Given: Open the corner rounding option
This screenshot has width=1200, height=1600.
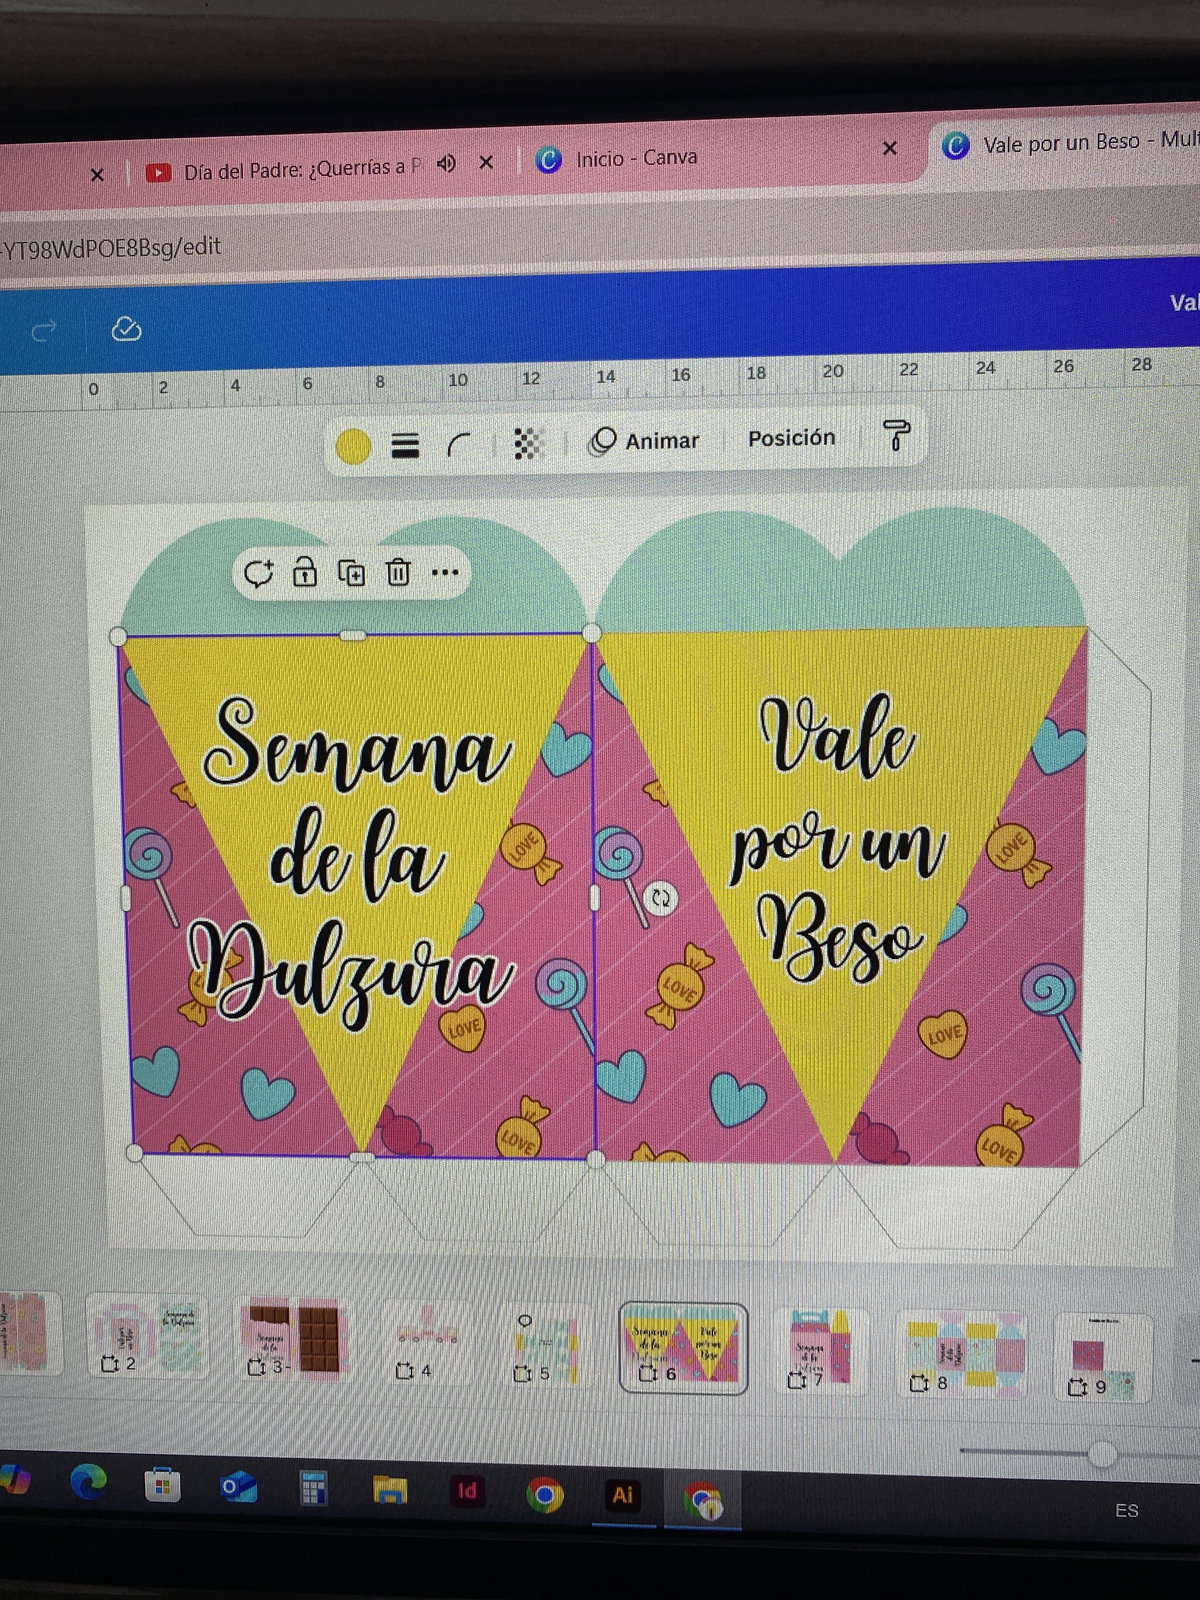Looking at the screenshot, I should pos(459,444).
